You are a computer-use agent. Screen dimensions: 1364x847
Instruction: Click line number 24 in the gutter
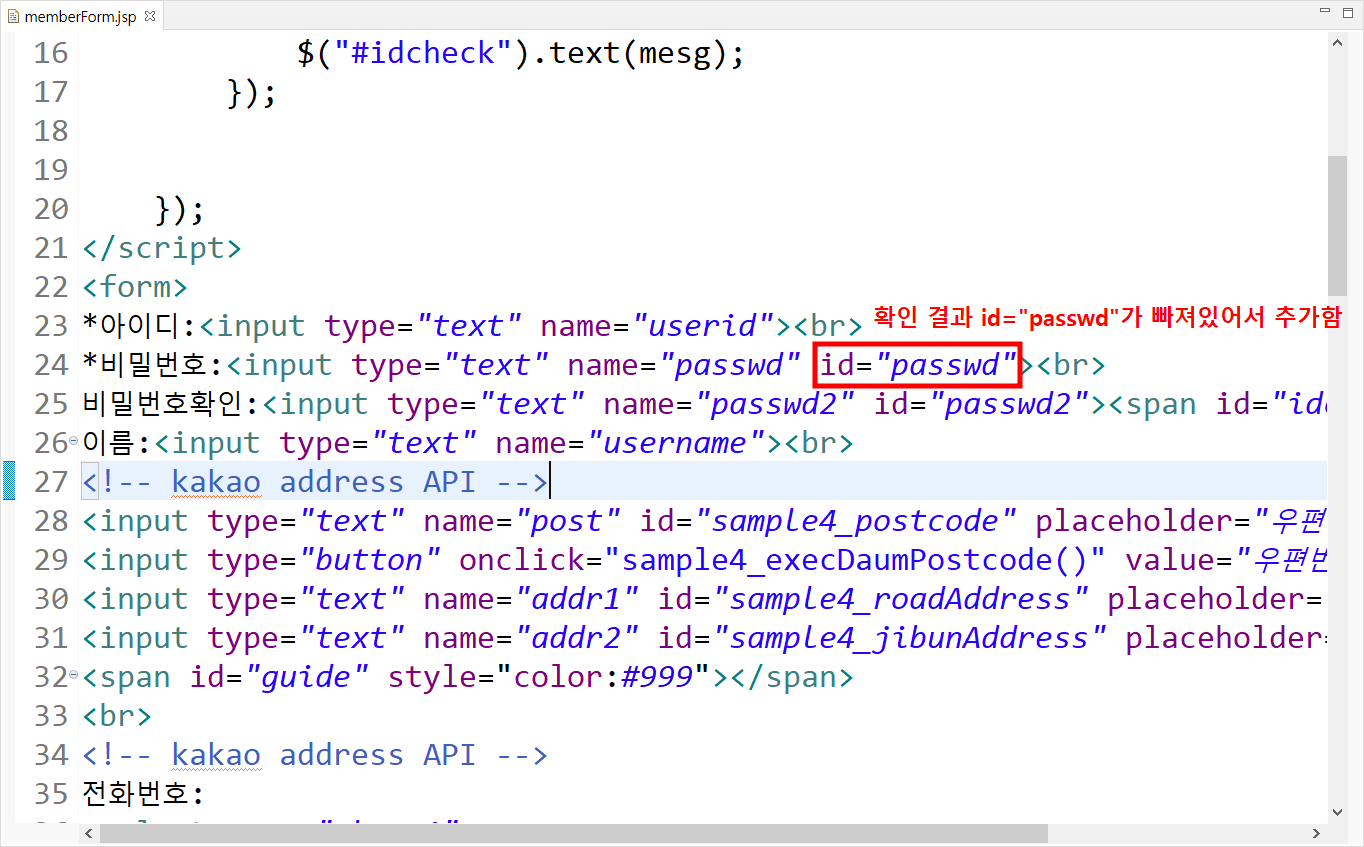coord(50,365)
